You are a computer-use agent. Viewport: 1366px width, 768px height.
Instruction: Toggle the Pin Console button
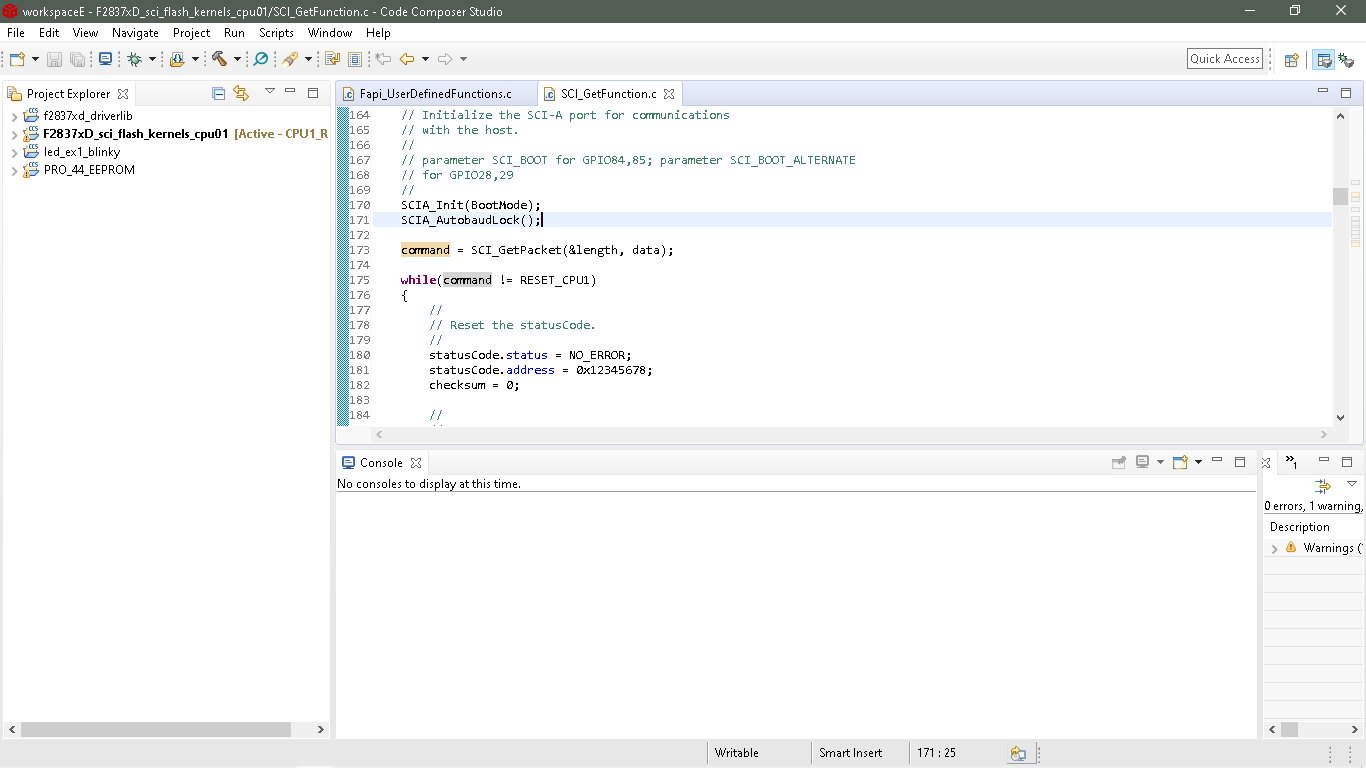(1119, 462)
